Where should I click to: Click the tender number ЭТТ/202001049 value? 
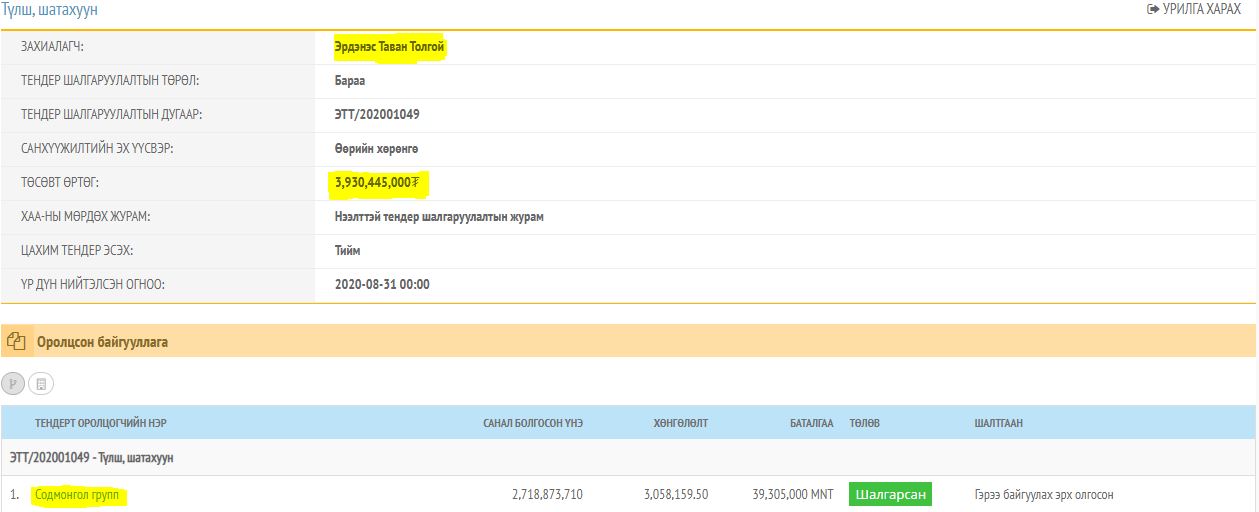pyautogui.click(x=377, y=115)
